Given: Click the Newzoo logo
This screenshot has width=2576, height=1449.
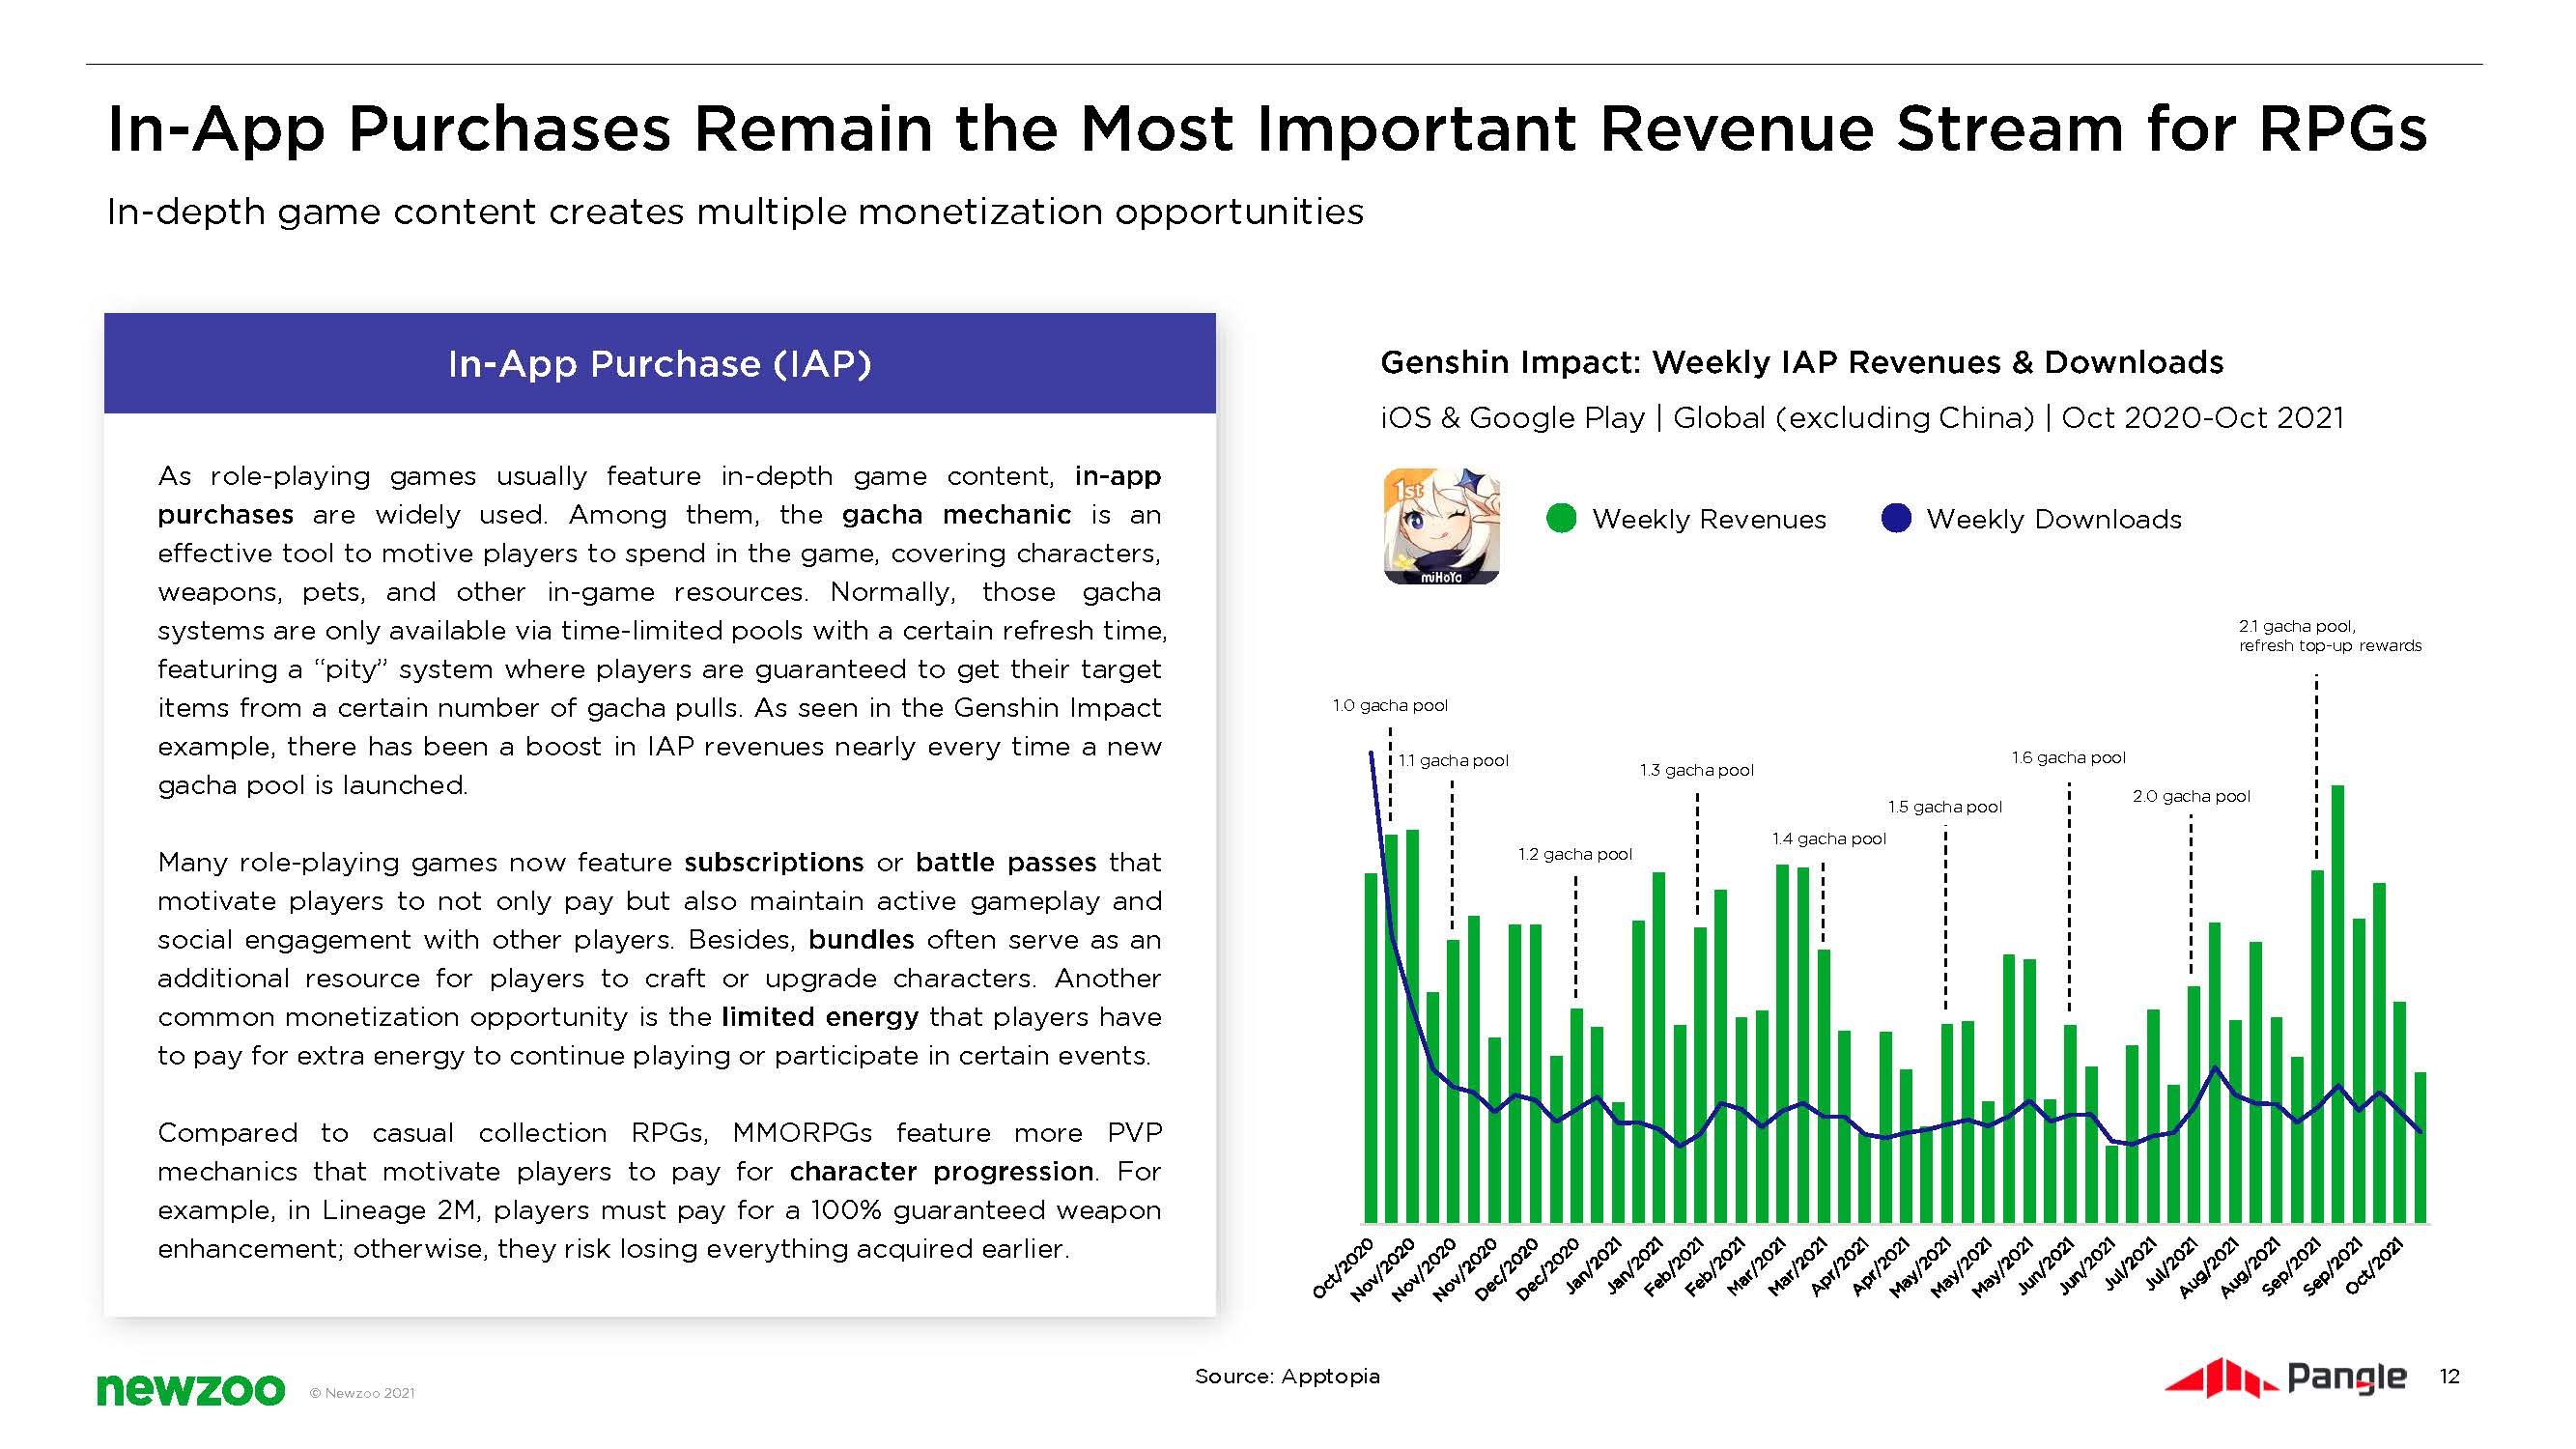Looking at the screenshot, I should 190,1389.
